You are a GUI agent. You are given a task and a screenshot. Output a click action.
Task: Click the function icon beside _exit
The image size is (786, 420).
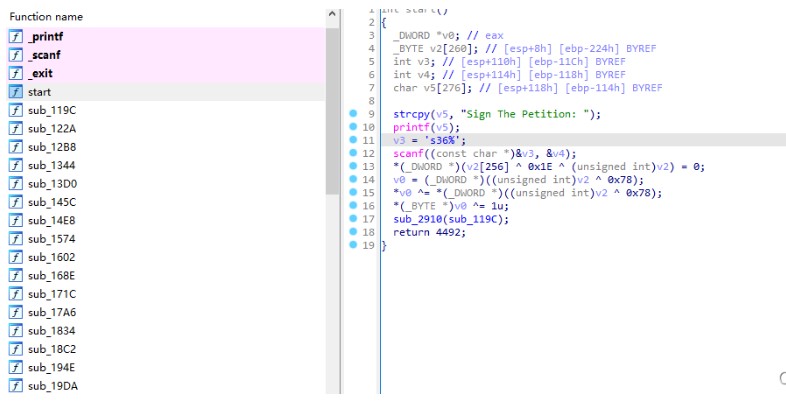click(x=16, y=73)
